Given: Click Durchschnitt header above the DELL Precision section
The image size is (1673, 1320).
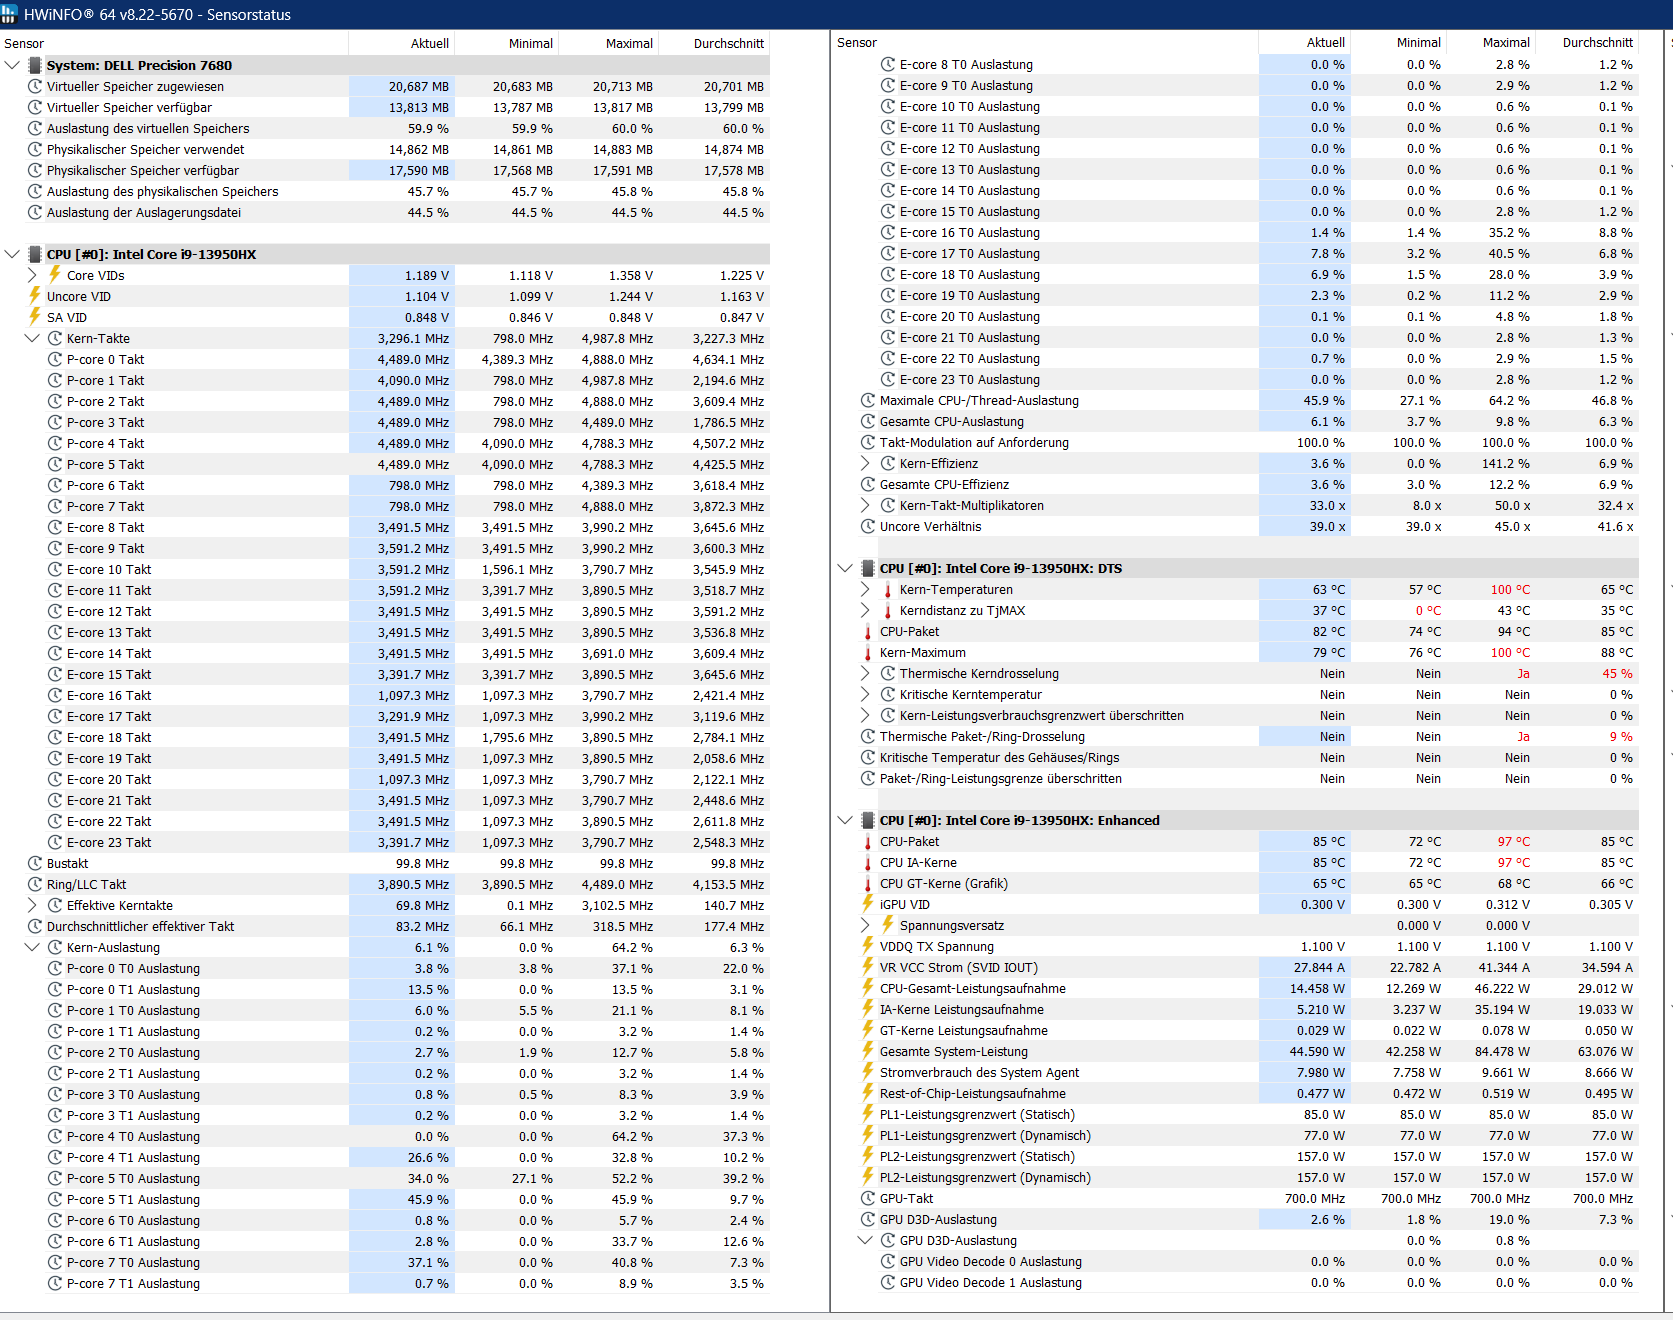Looking at the screenshot, I should (729, 43).
